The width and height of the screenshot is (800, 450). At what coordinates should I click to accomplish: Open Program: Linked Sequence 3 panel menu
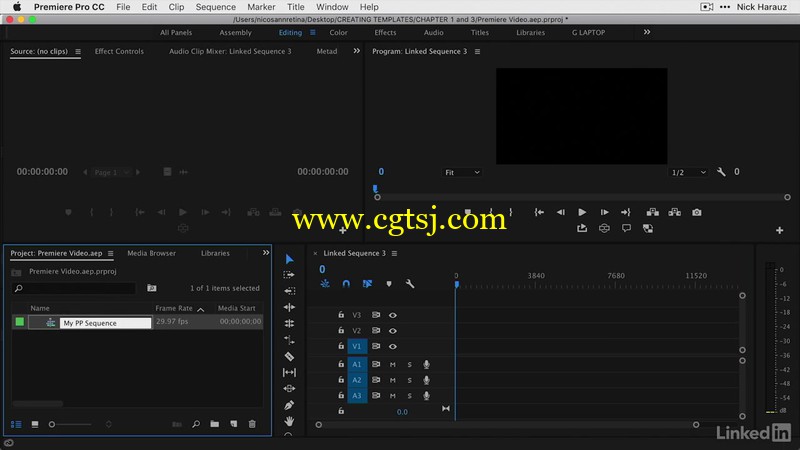pos(478,52)
